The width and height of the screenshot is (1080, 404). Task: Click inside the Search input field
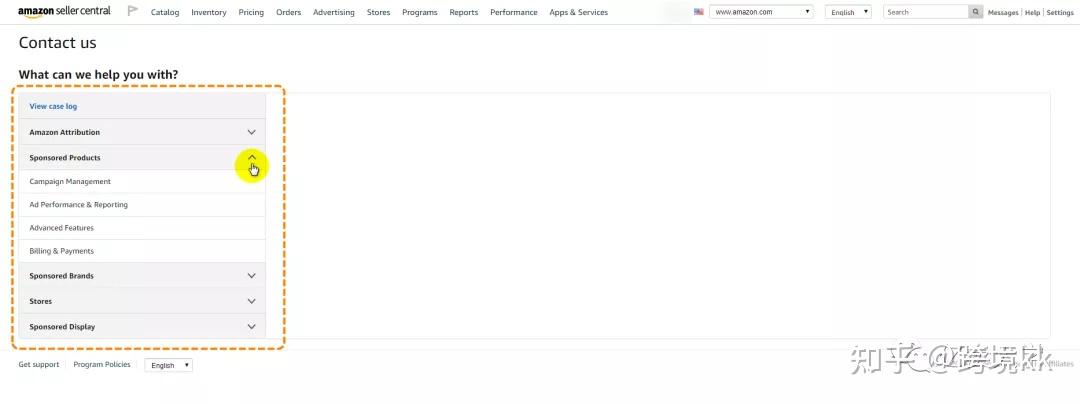tap(926, 12)
